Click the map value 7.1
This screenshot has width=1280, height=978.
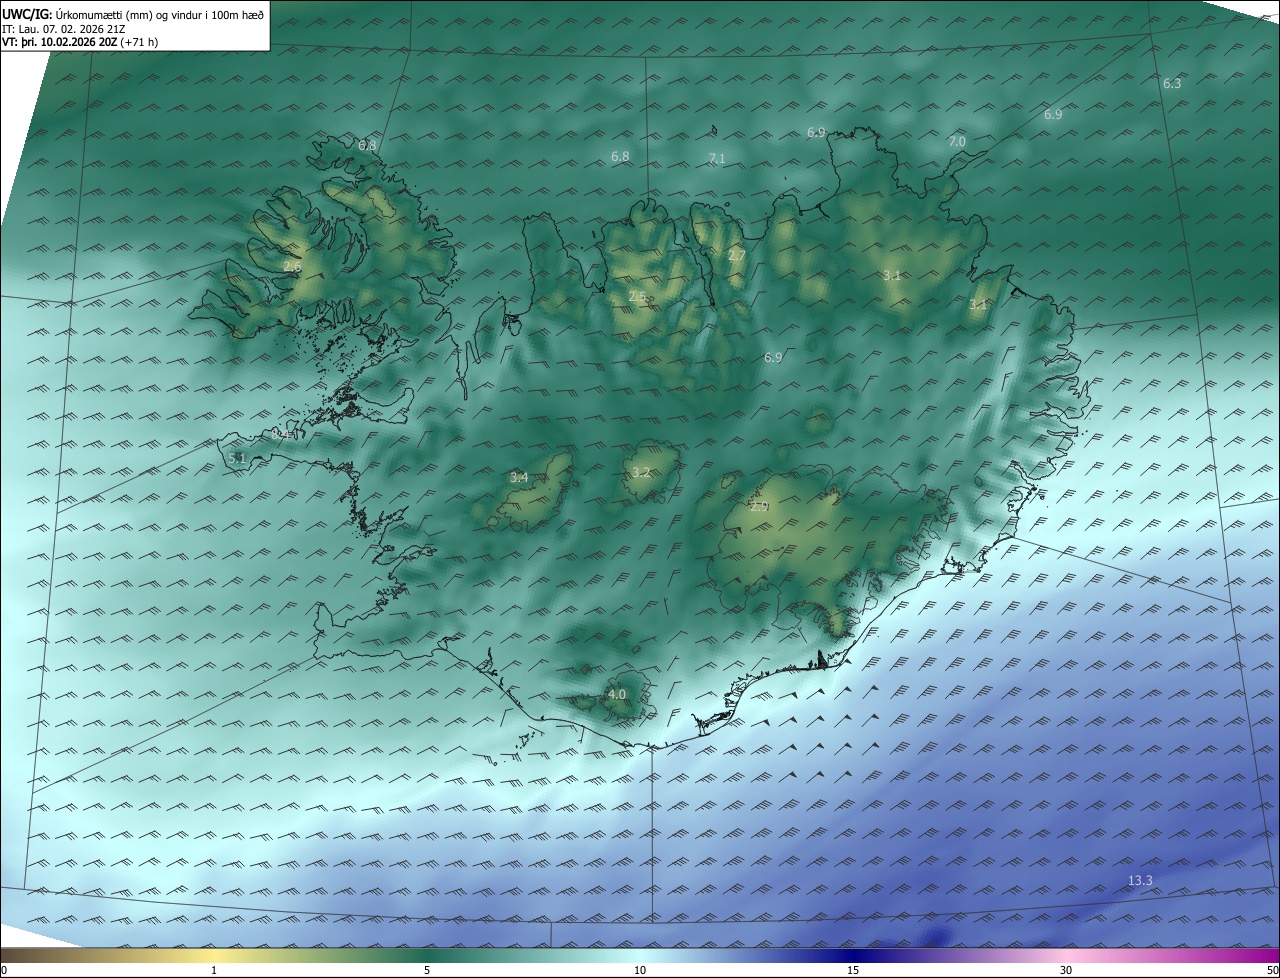coord(716,159)
